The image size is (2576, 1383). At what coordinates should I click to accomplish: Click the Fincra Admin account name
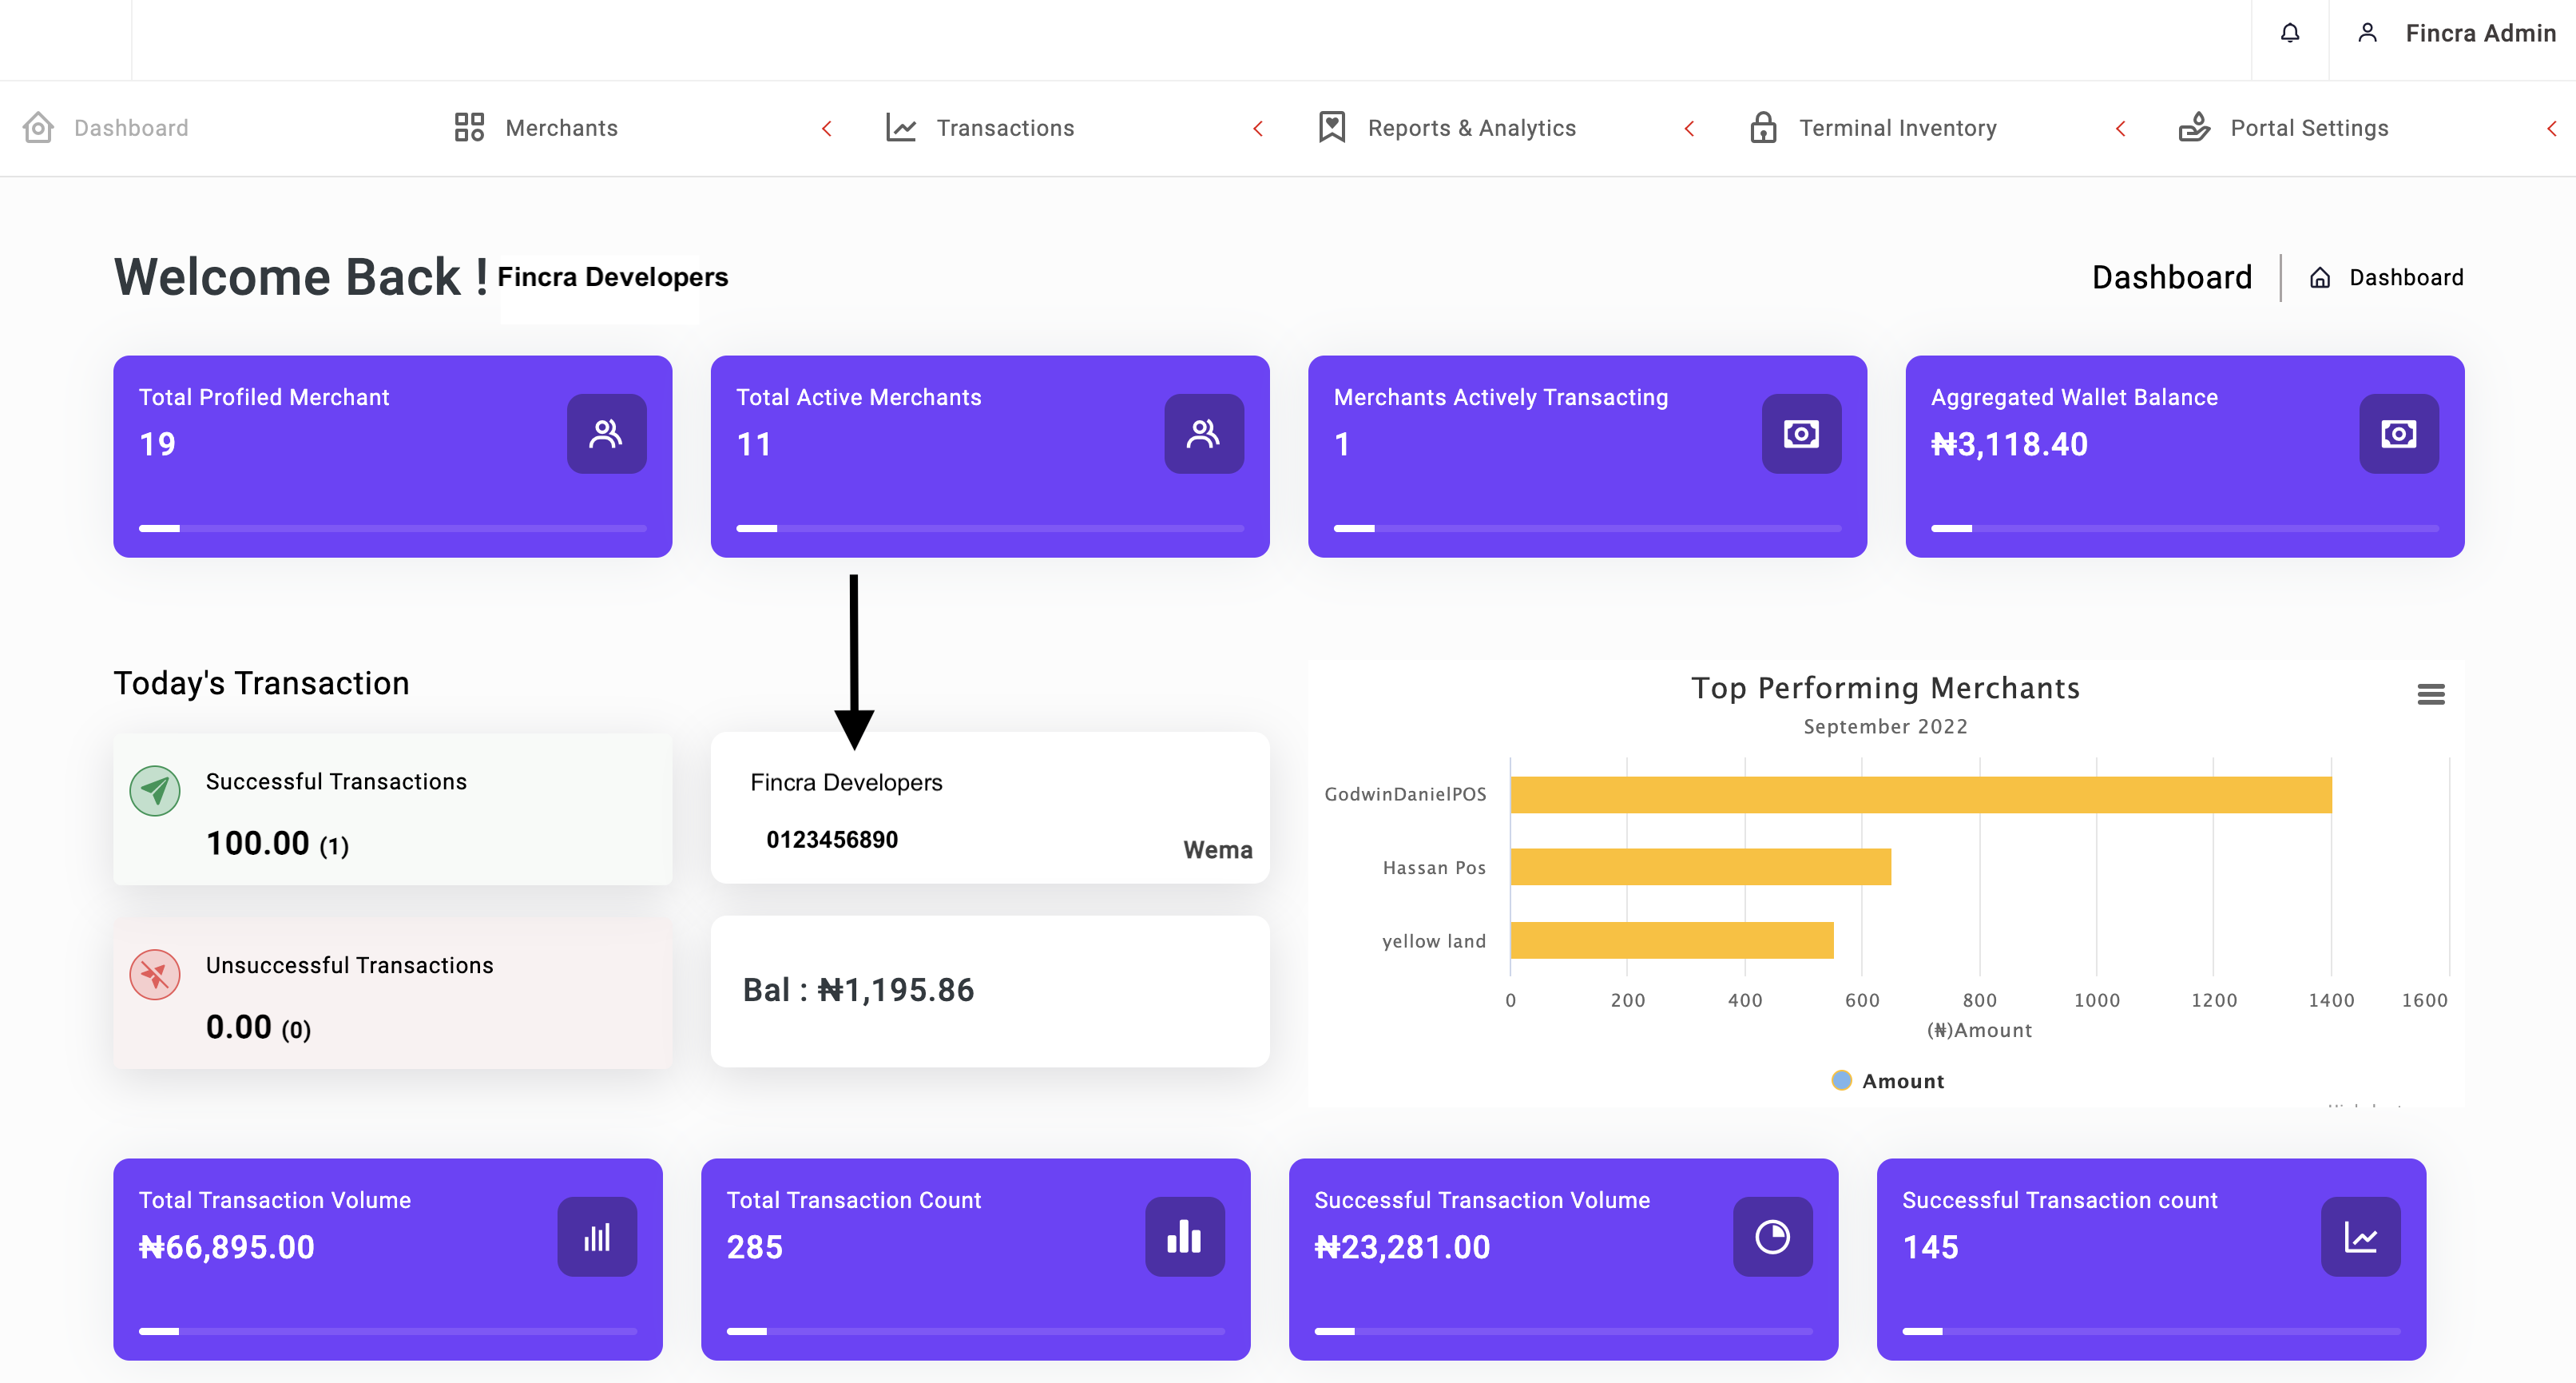tap(2480, 34)
